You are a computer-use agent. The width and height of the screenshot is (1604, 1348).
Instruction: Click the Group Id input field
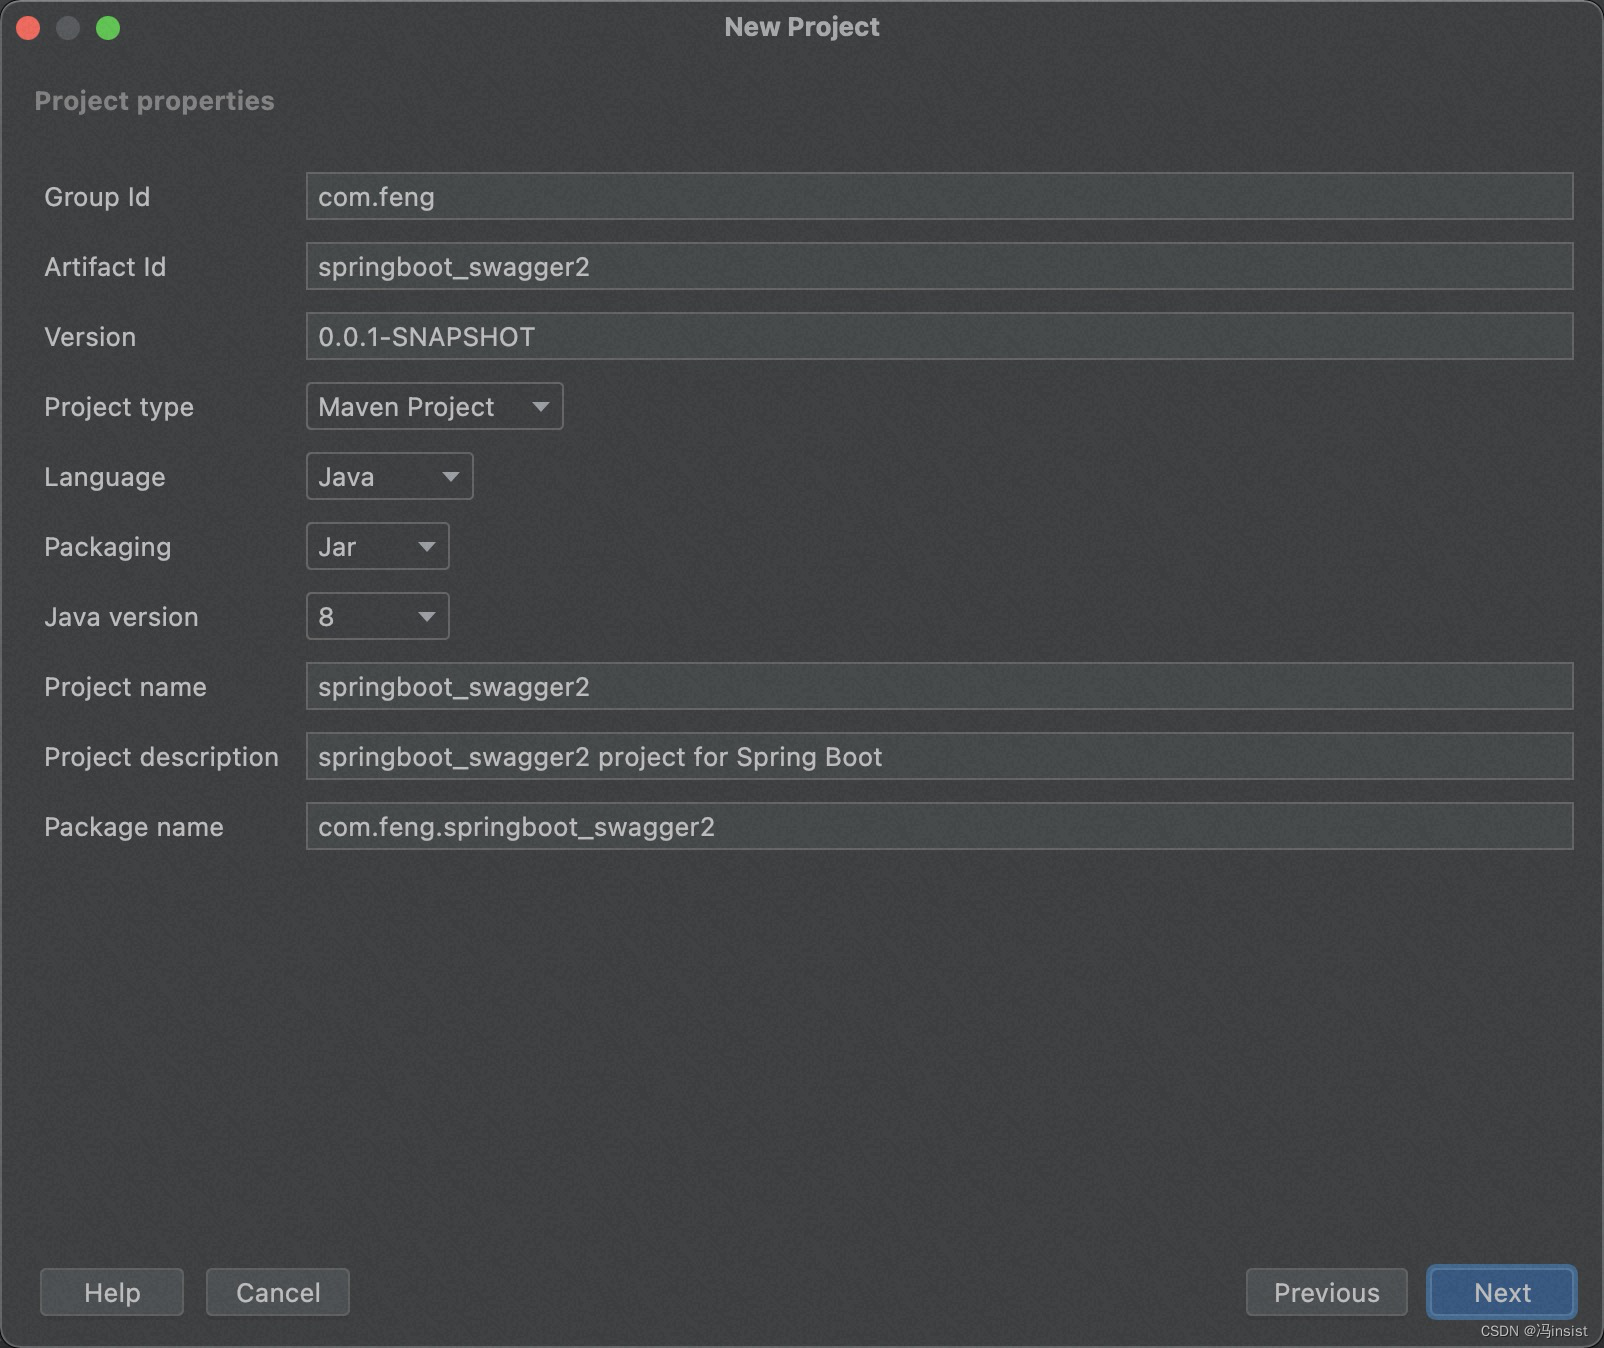pos(939,196)
